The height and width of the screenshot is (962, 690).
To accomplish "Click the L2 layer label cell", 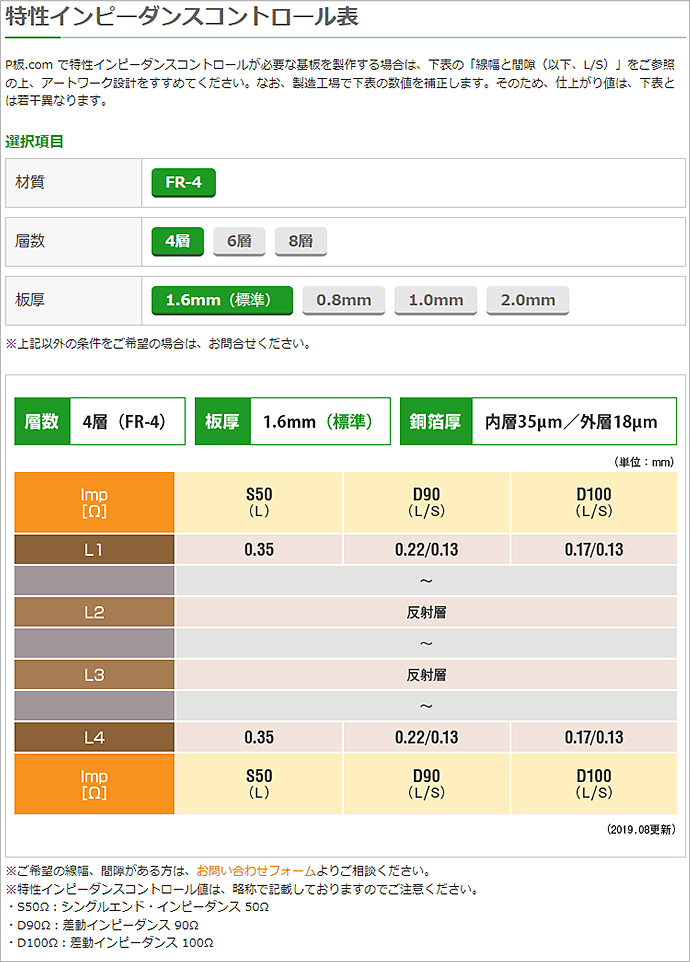I will pos(94,612).
